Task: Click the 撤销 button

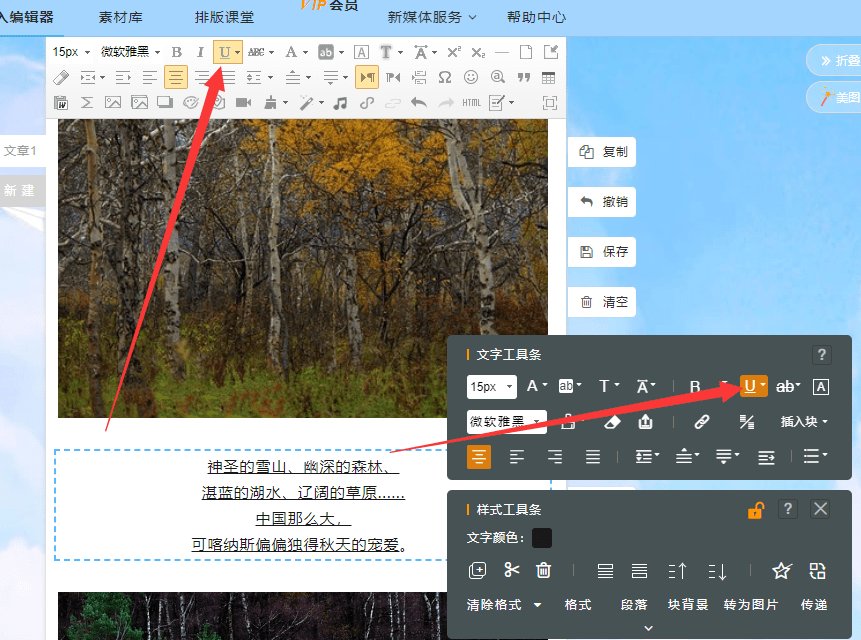Action: coord(602,202)
